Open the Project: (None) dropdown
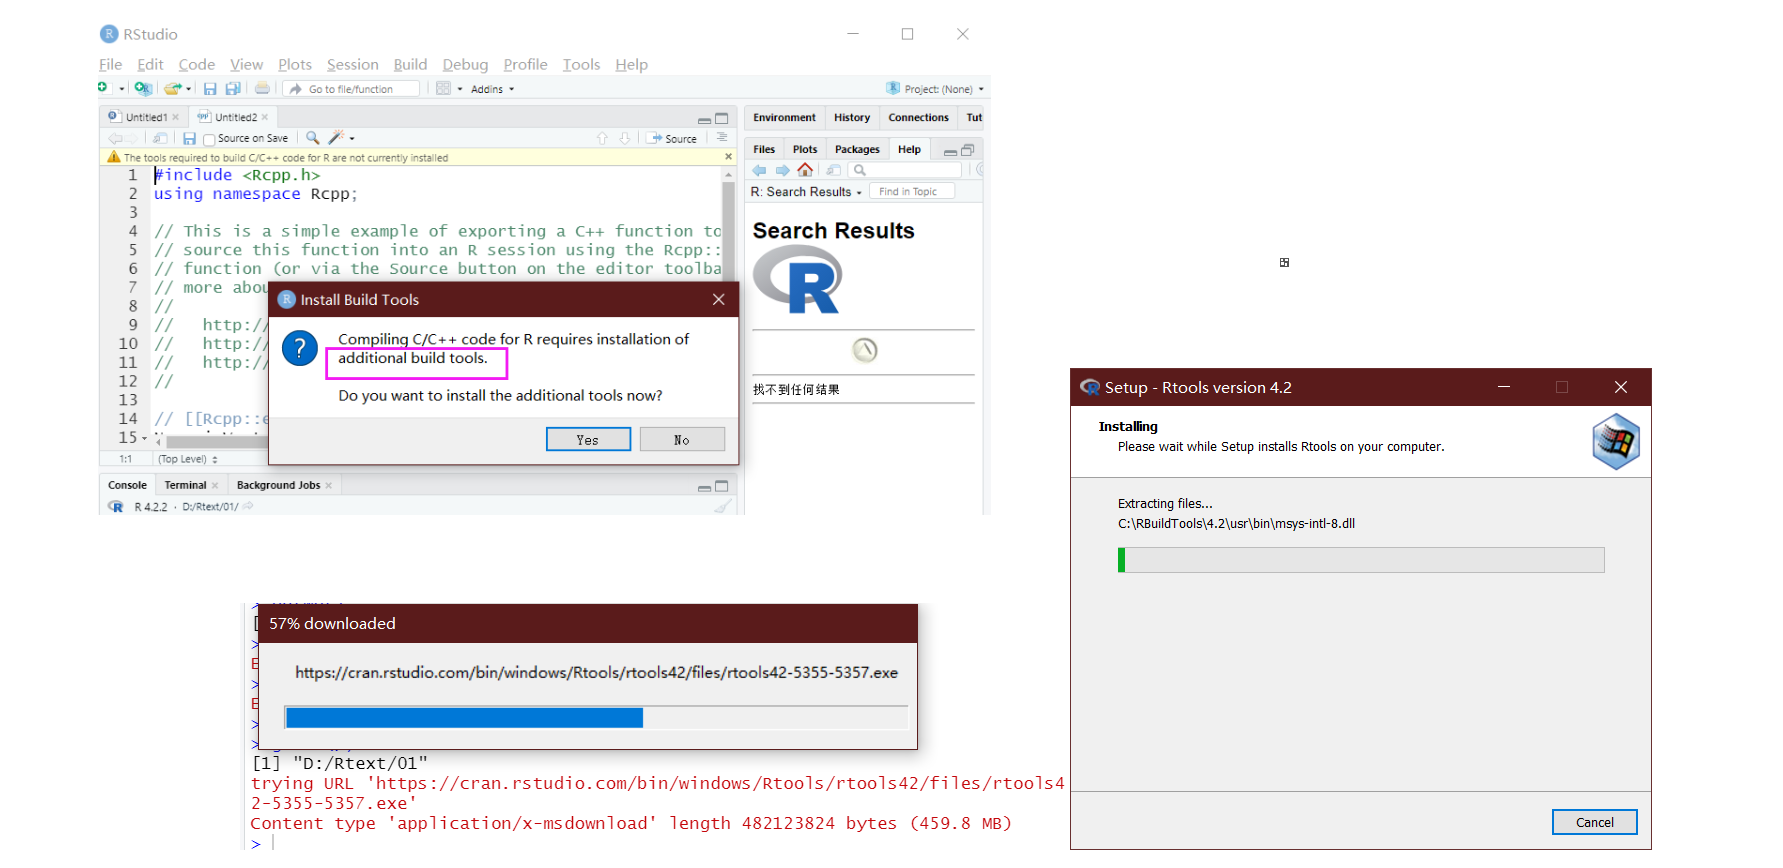Viewport: 1783px width, 868px height. click(x=935, y=89)
